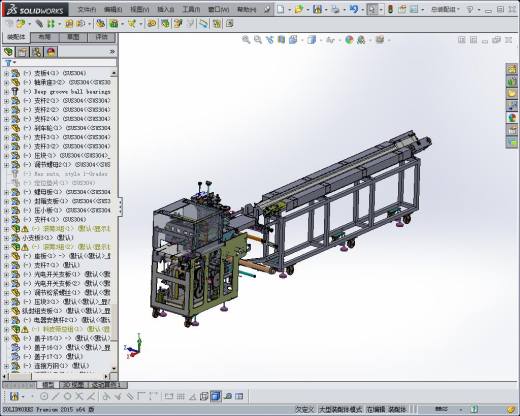Click the 大型装配体模式 status bar label
This screenshot has width=520, height=416.
click(x=340, y=409)
